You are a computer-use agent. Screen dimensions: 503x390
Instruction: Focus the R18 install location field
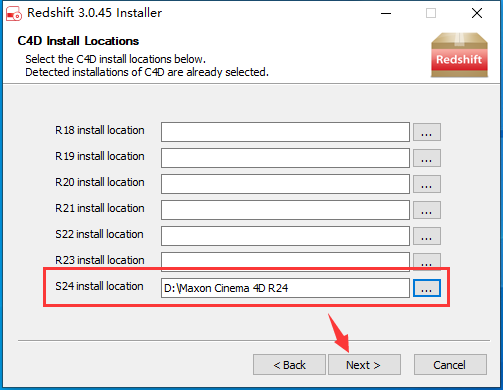[x=285, y=132]
